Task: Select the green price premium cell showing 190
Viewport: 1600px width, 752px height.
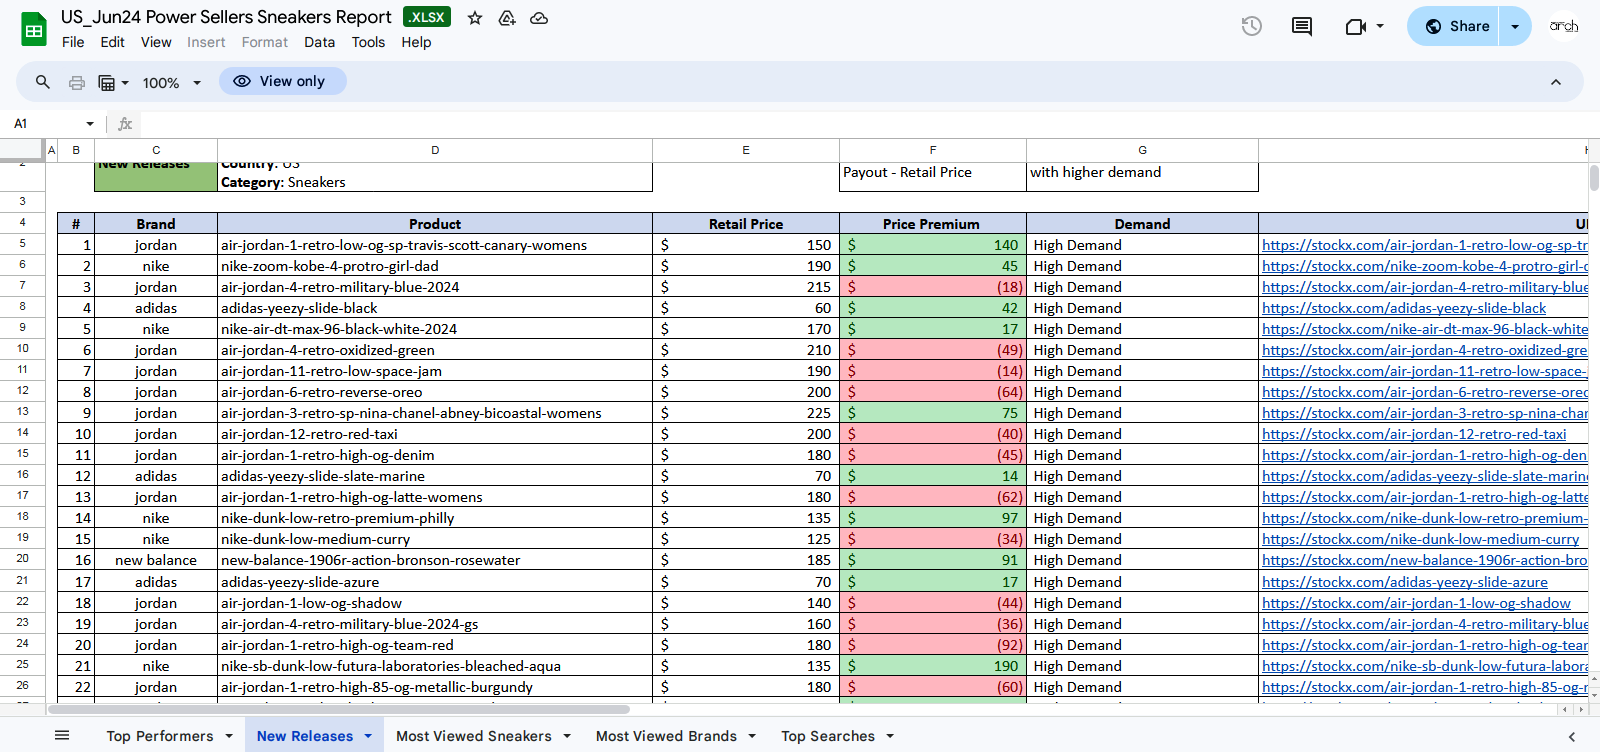Action: coord(933,666)
